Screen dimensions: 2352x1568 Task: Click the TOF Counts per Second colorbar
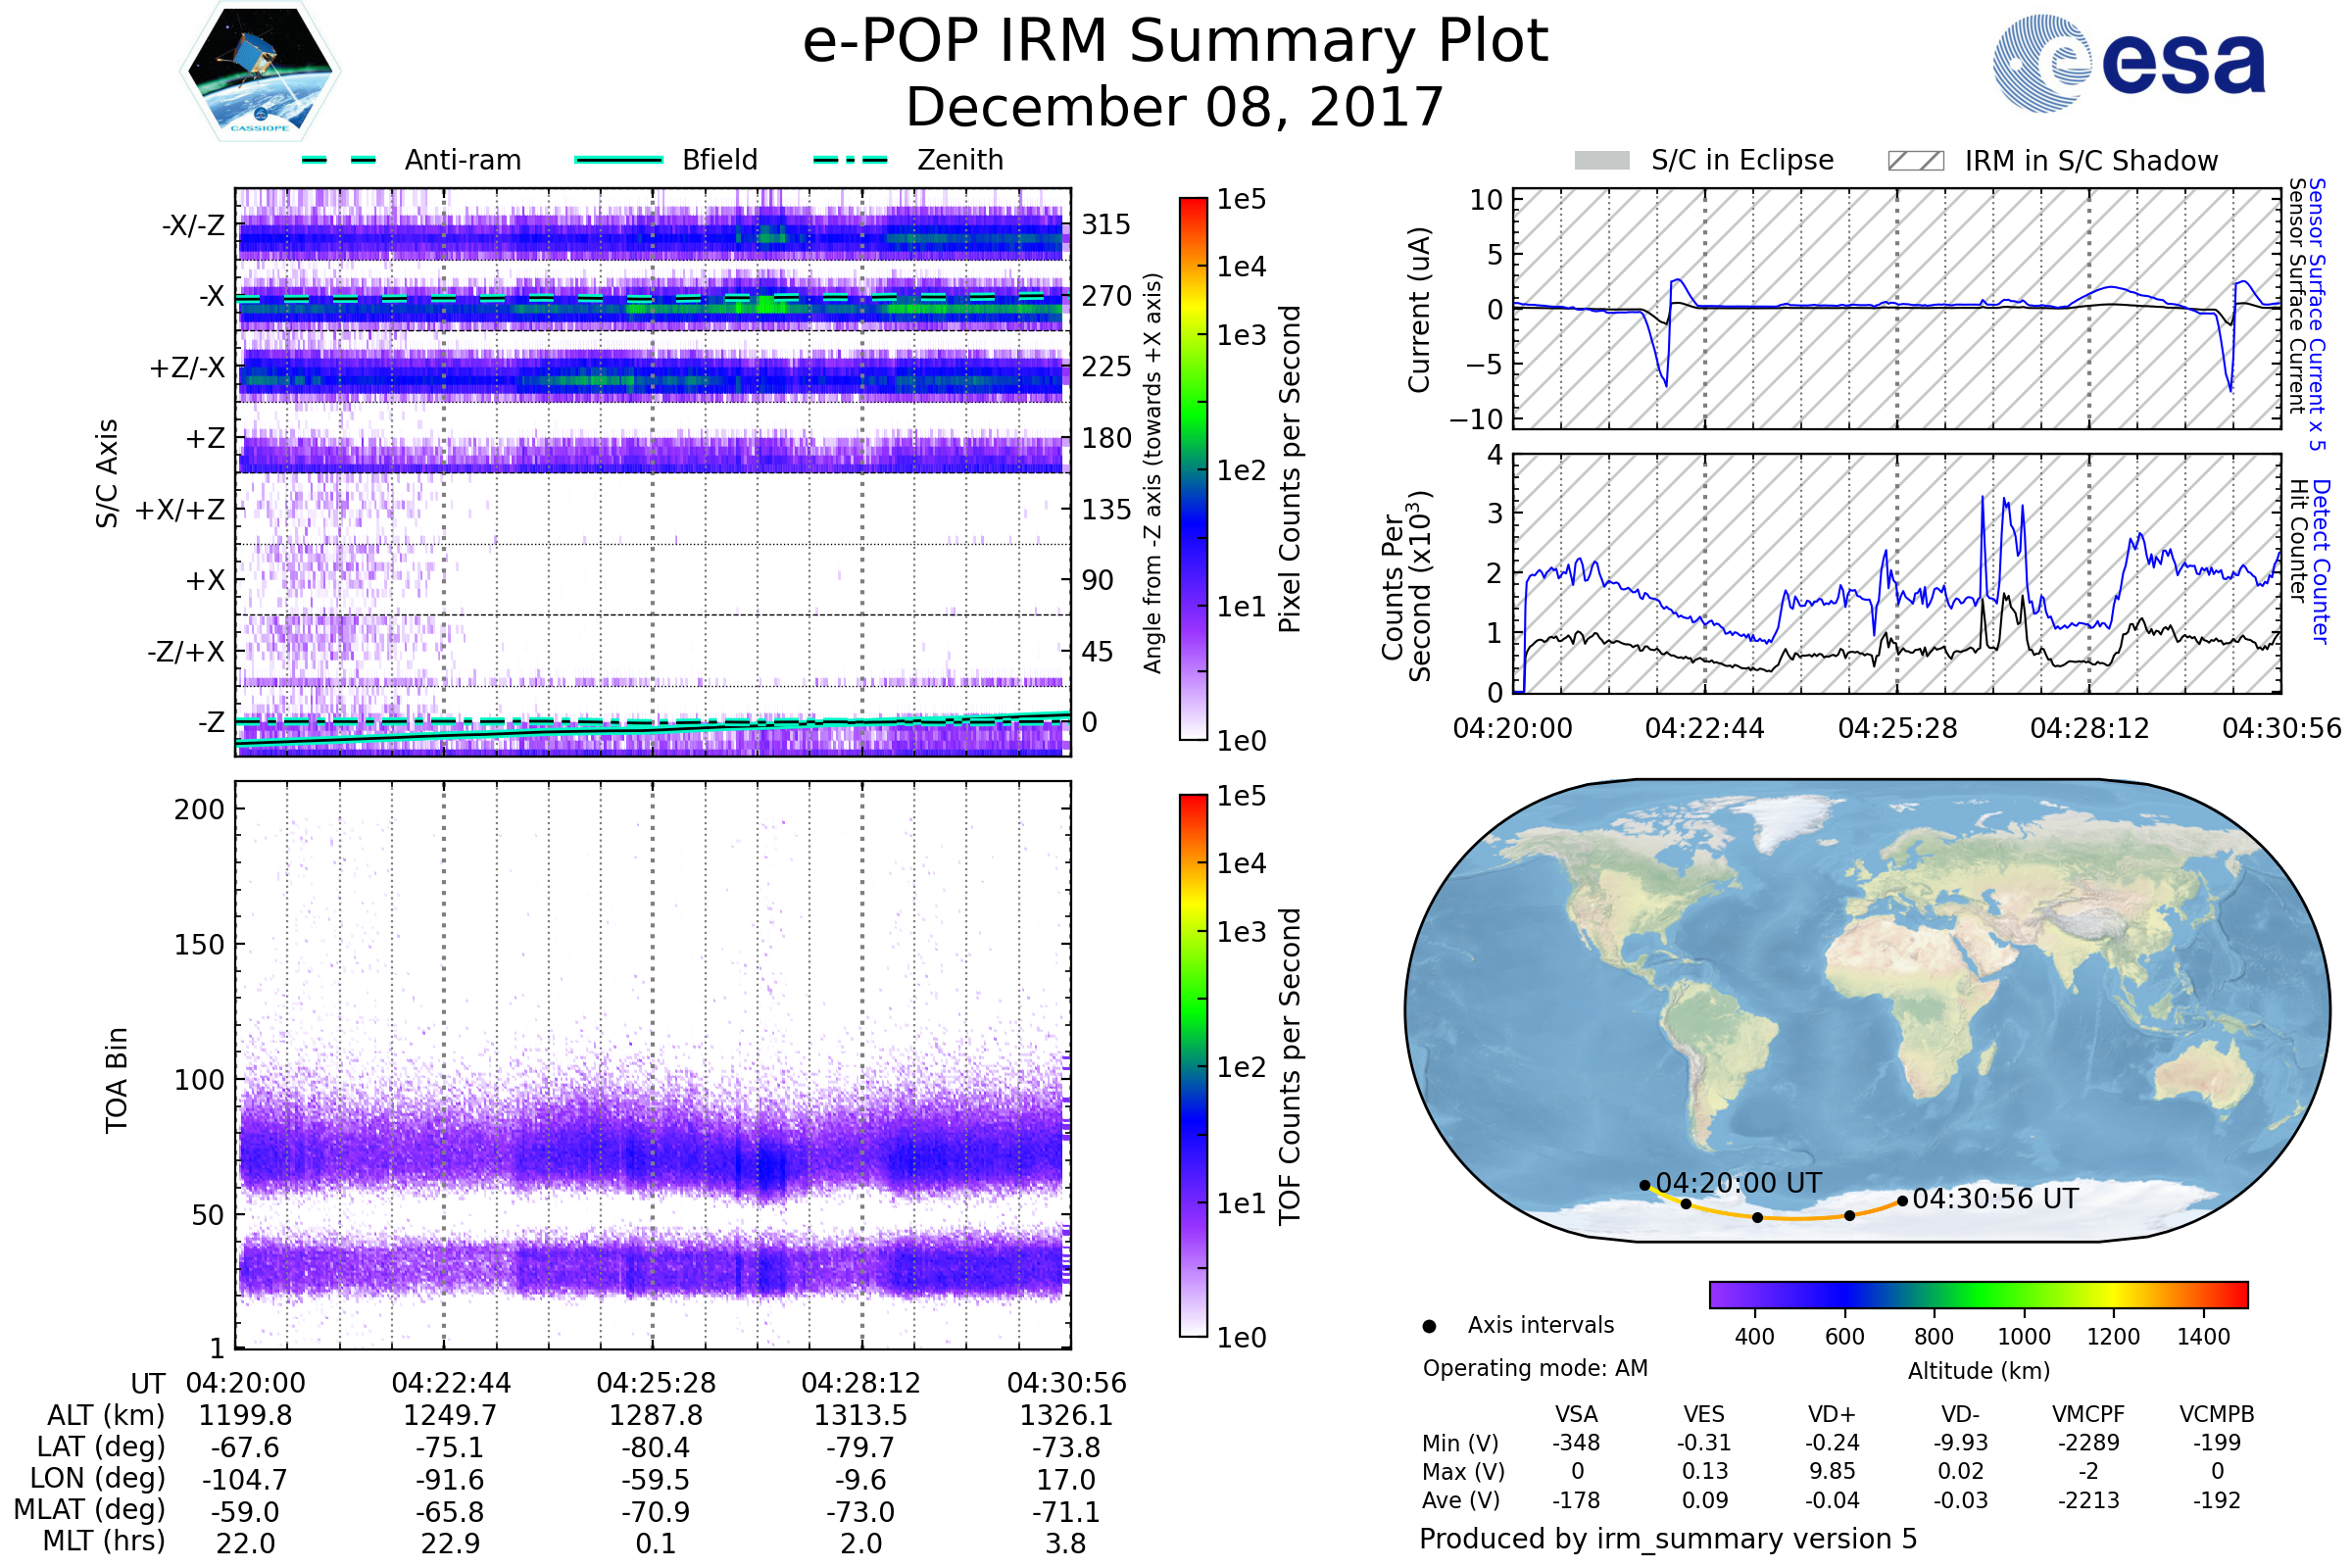click(x=1193, y=1065)
